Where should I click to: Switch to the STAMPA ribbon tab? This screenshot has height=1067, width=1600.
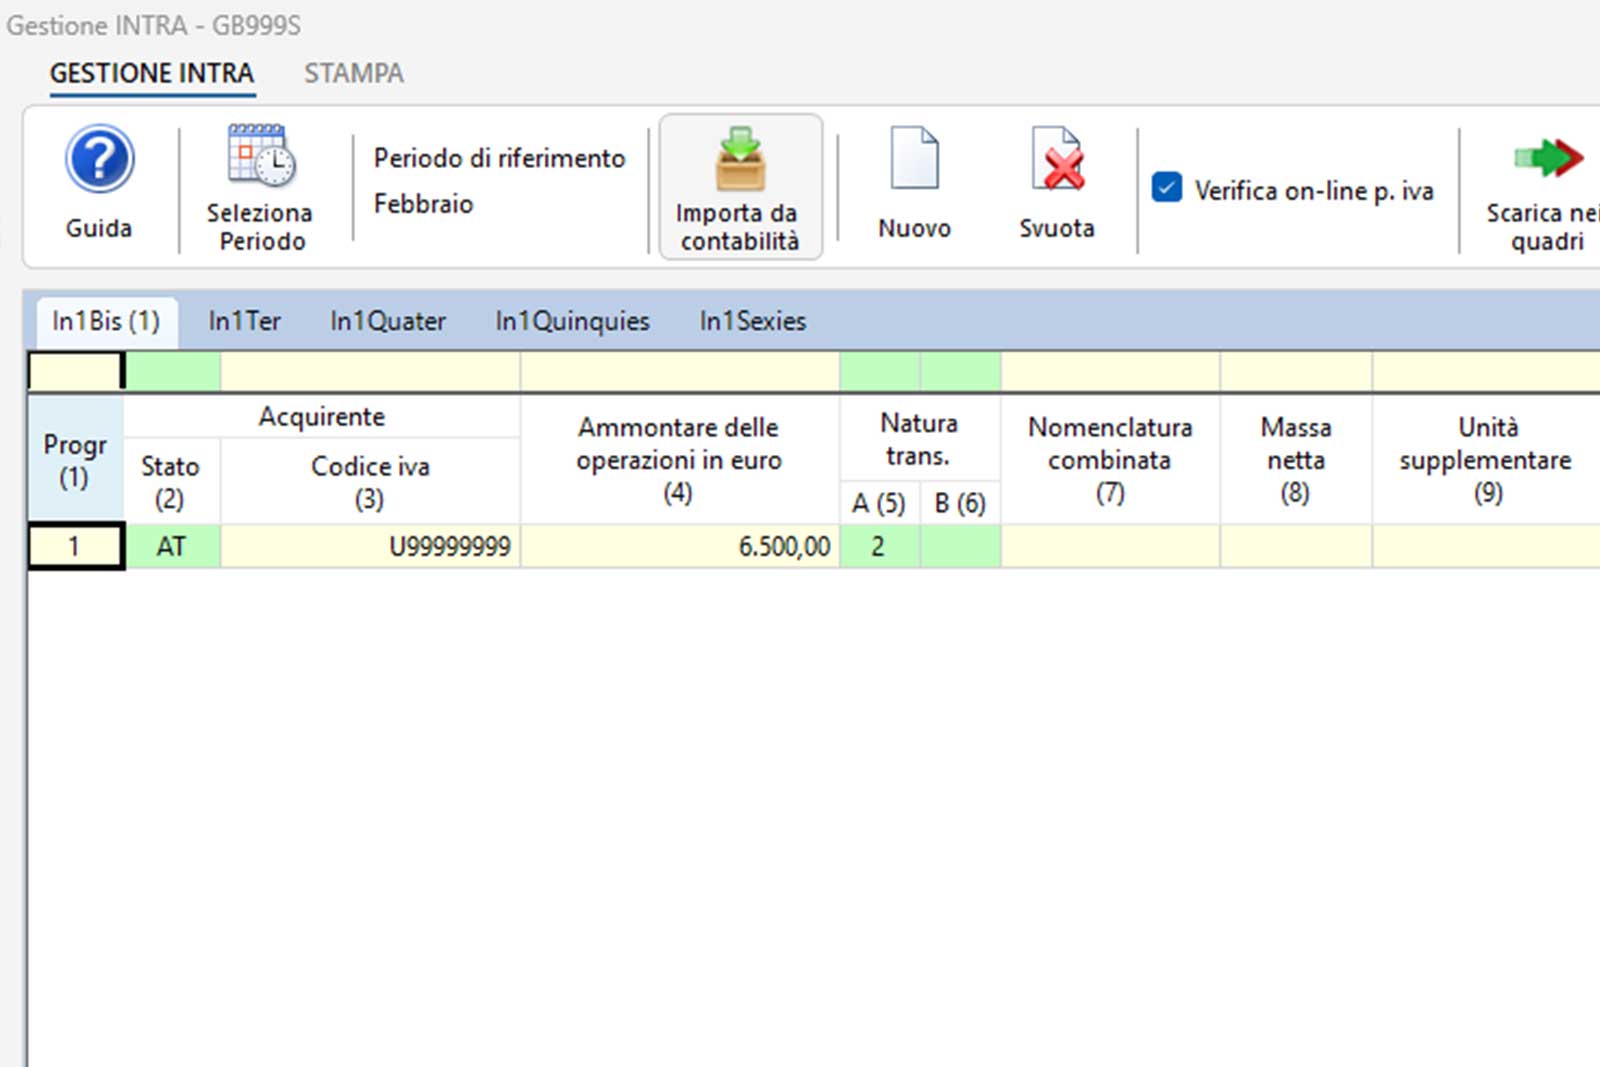(354, 74)
